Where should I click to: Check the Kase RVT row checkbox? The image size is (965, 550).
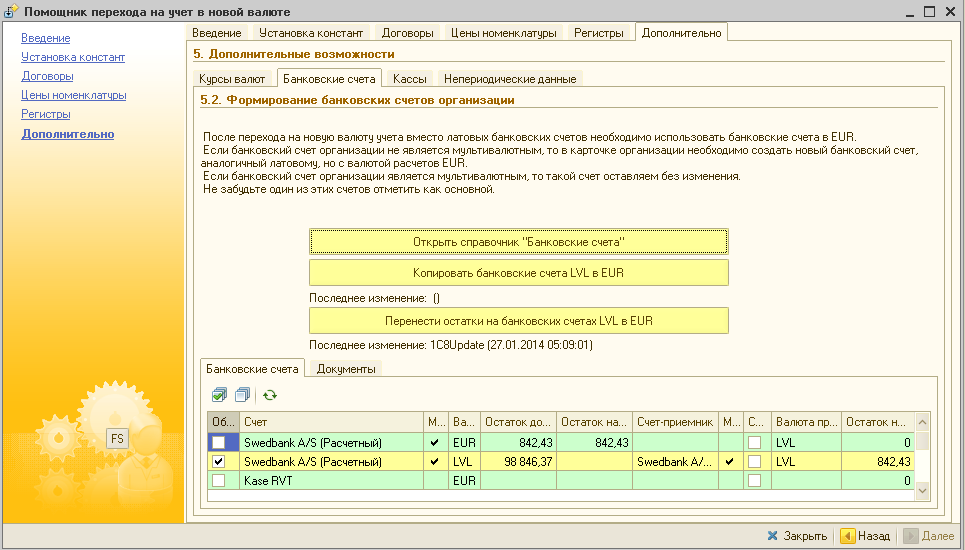[218, 480]
